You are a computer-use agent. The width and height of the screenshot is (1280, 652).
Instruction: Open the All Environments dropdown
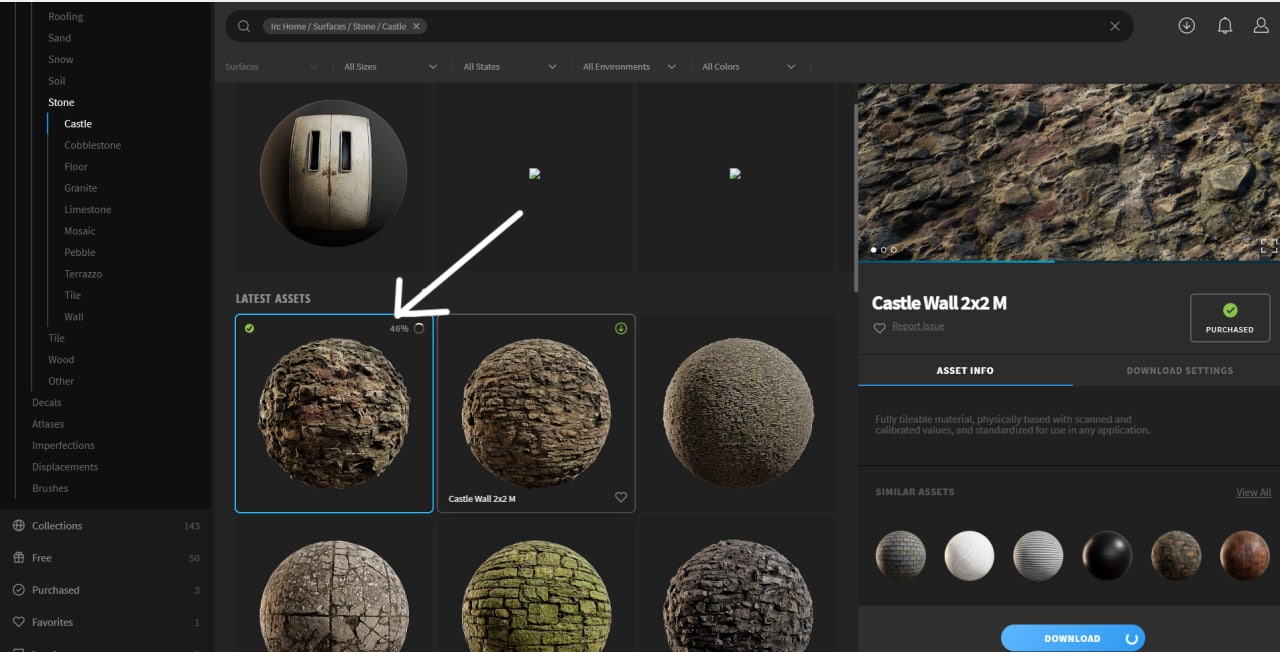[x=629, y=67]
